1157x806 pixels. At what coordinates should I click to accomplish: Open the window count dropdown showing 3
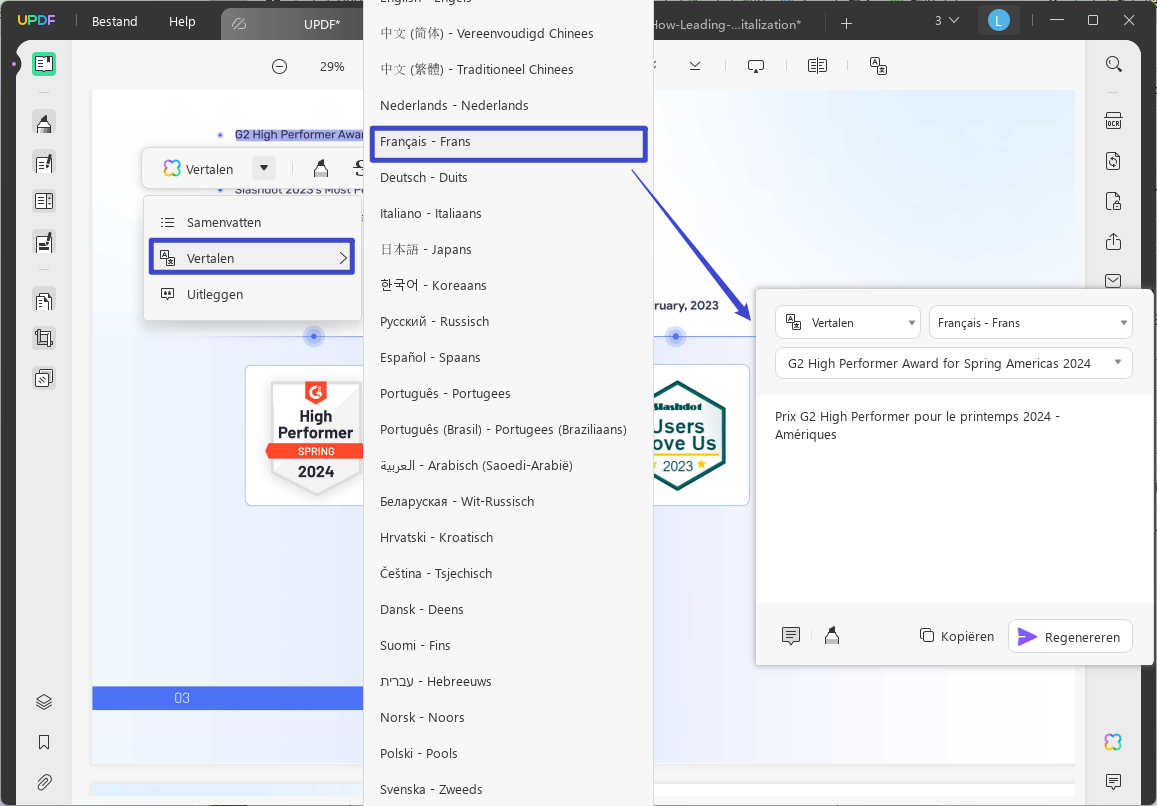coord(947,21)
